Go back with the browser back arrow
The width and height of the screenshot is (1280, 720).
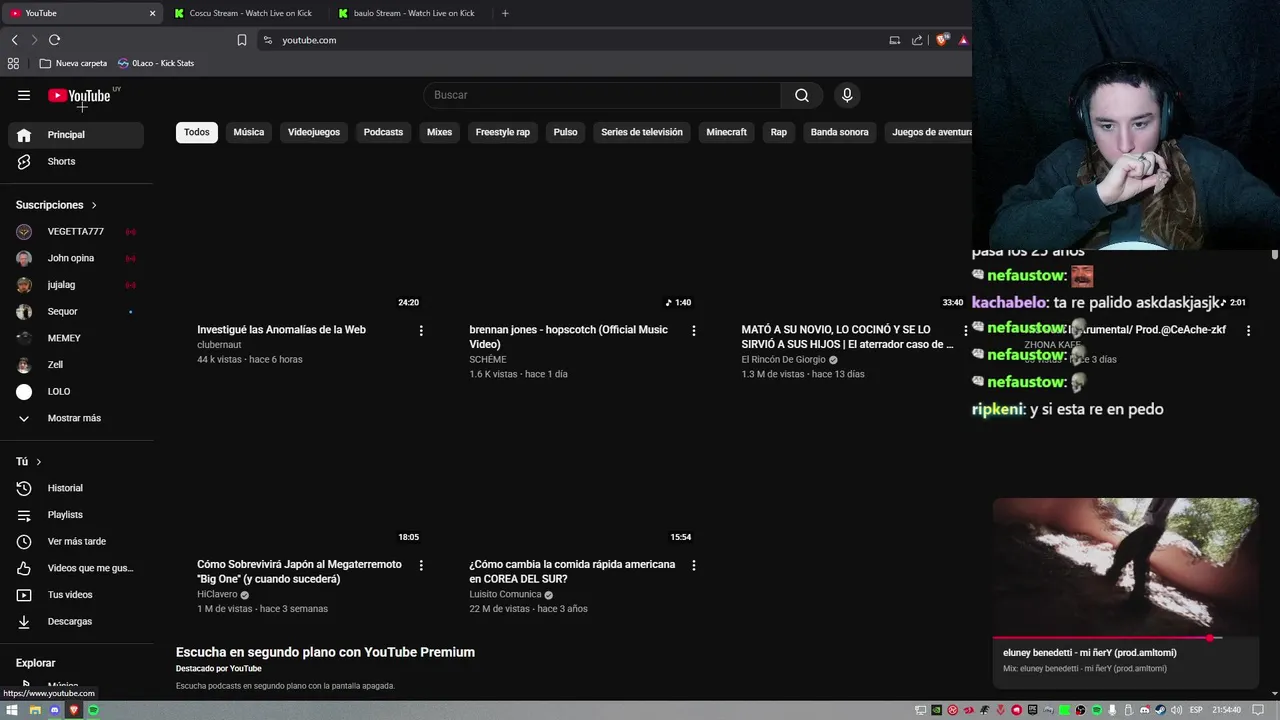pos(14,40)
